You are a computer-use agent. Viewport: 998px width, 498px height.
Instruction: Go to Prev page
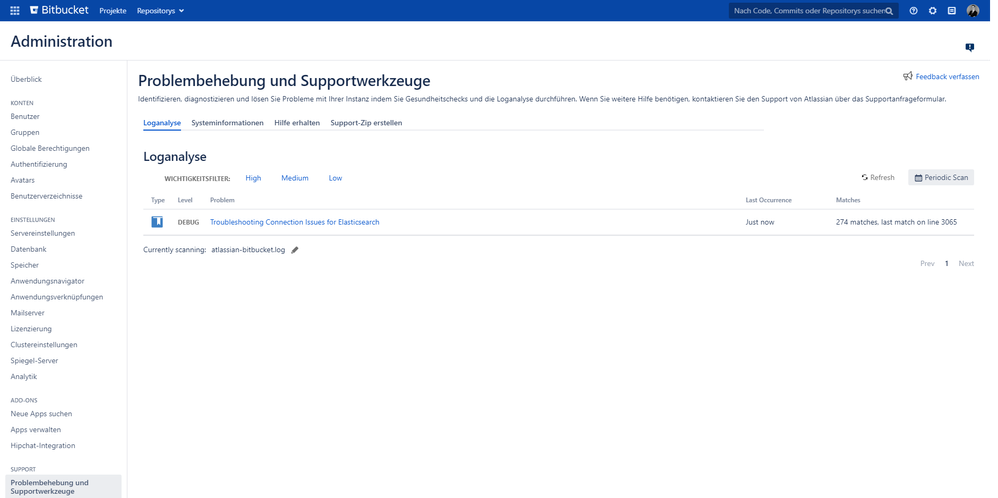[927, 264]
